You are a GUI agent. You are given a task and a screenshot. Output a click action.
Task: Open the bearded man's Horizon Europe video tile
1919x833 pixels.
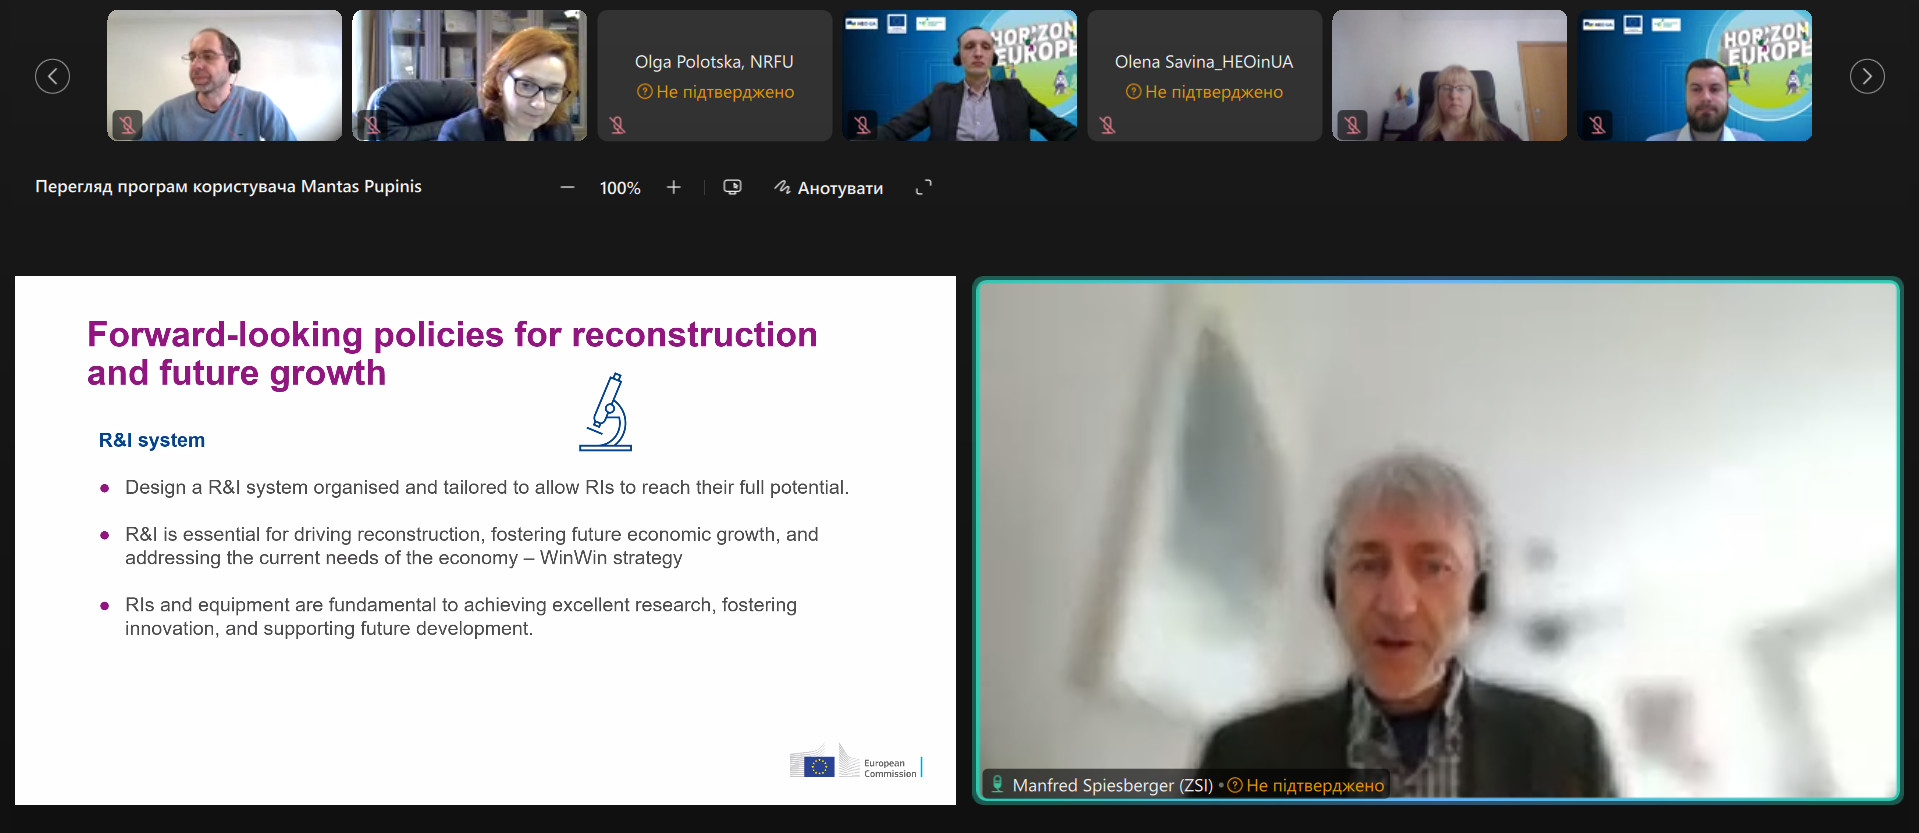pos(1694,76)
